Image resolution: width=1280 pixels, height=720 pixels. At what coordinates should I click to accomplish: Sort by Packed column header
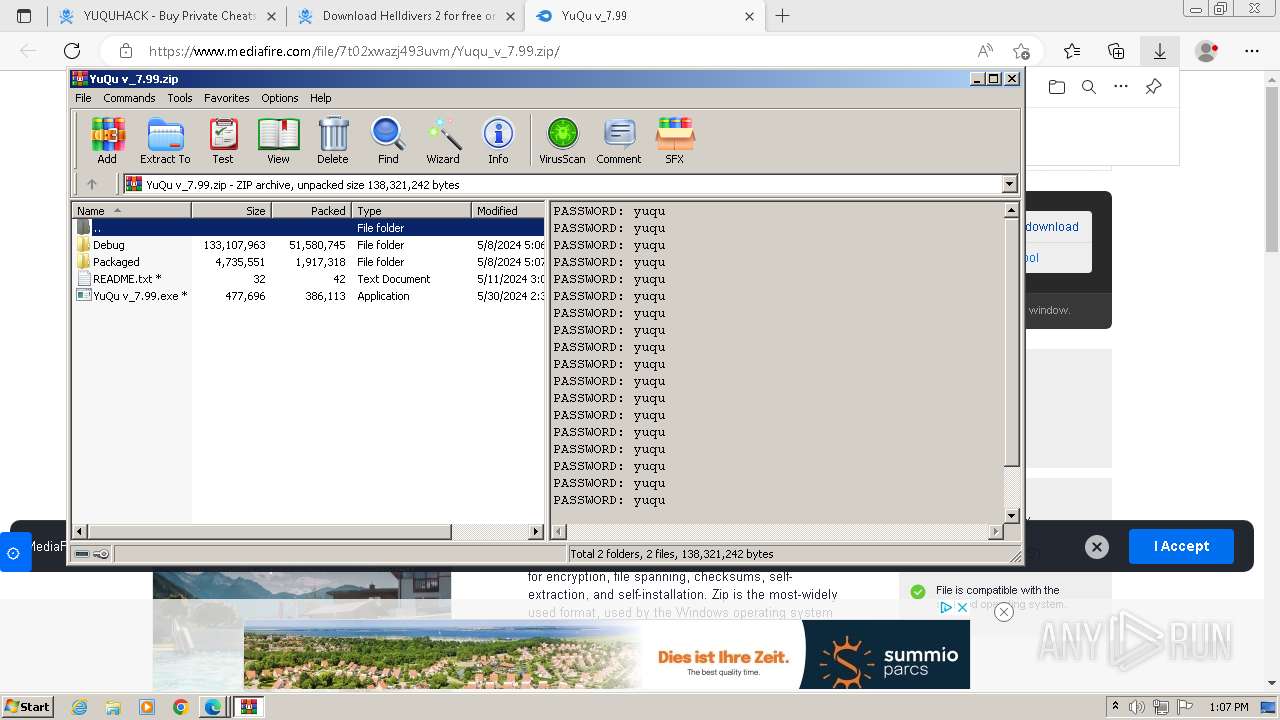(311, 210)
